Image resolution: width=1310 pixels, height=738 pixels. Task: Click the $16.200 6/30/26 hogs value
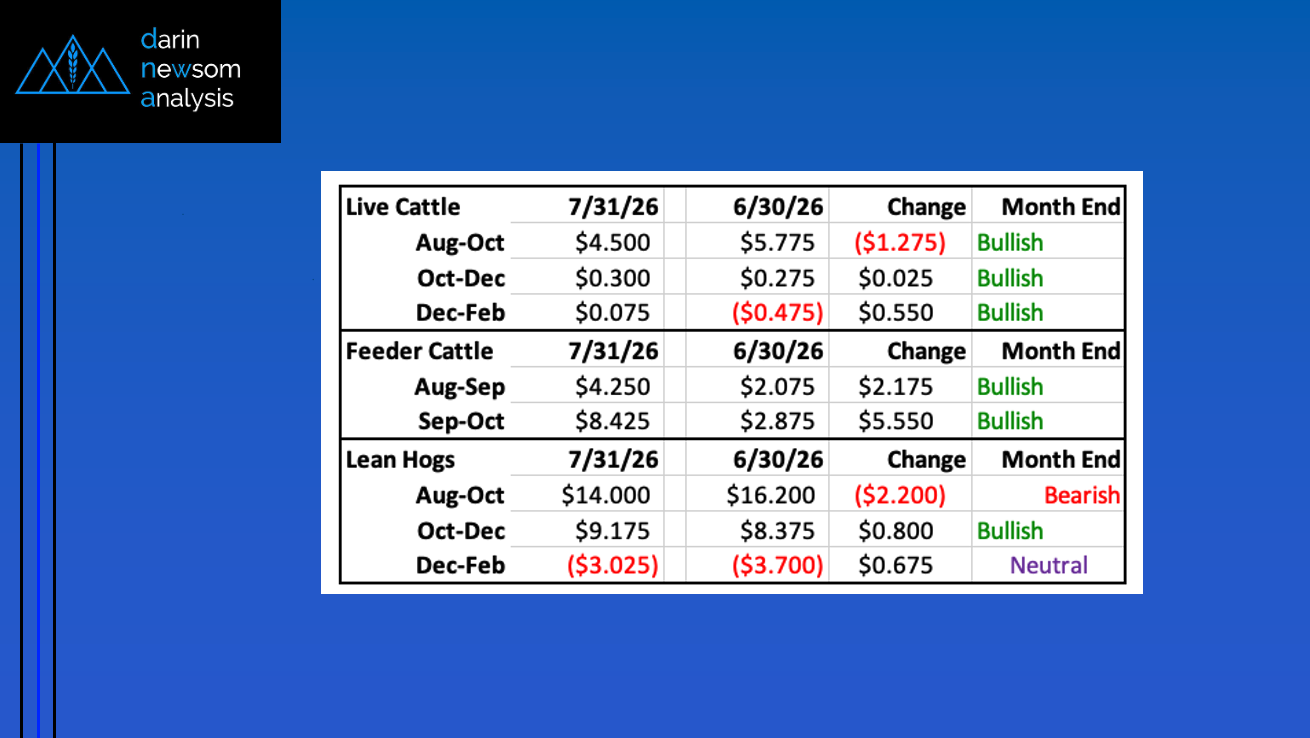771,495
